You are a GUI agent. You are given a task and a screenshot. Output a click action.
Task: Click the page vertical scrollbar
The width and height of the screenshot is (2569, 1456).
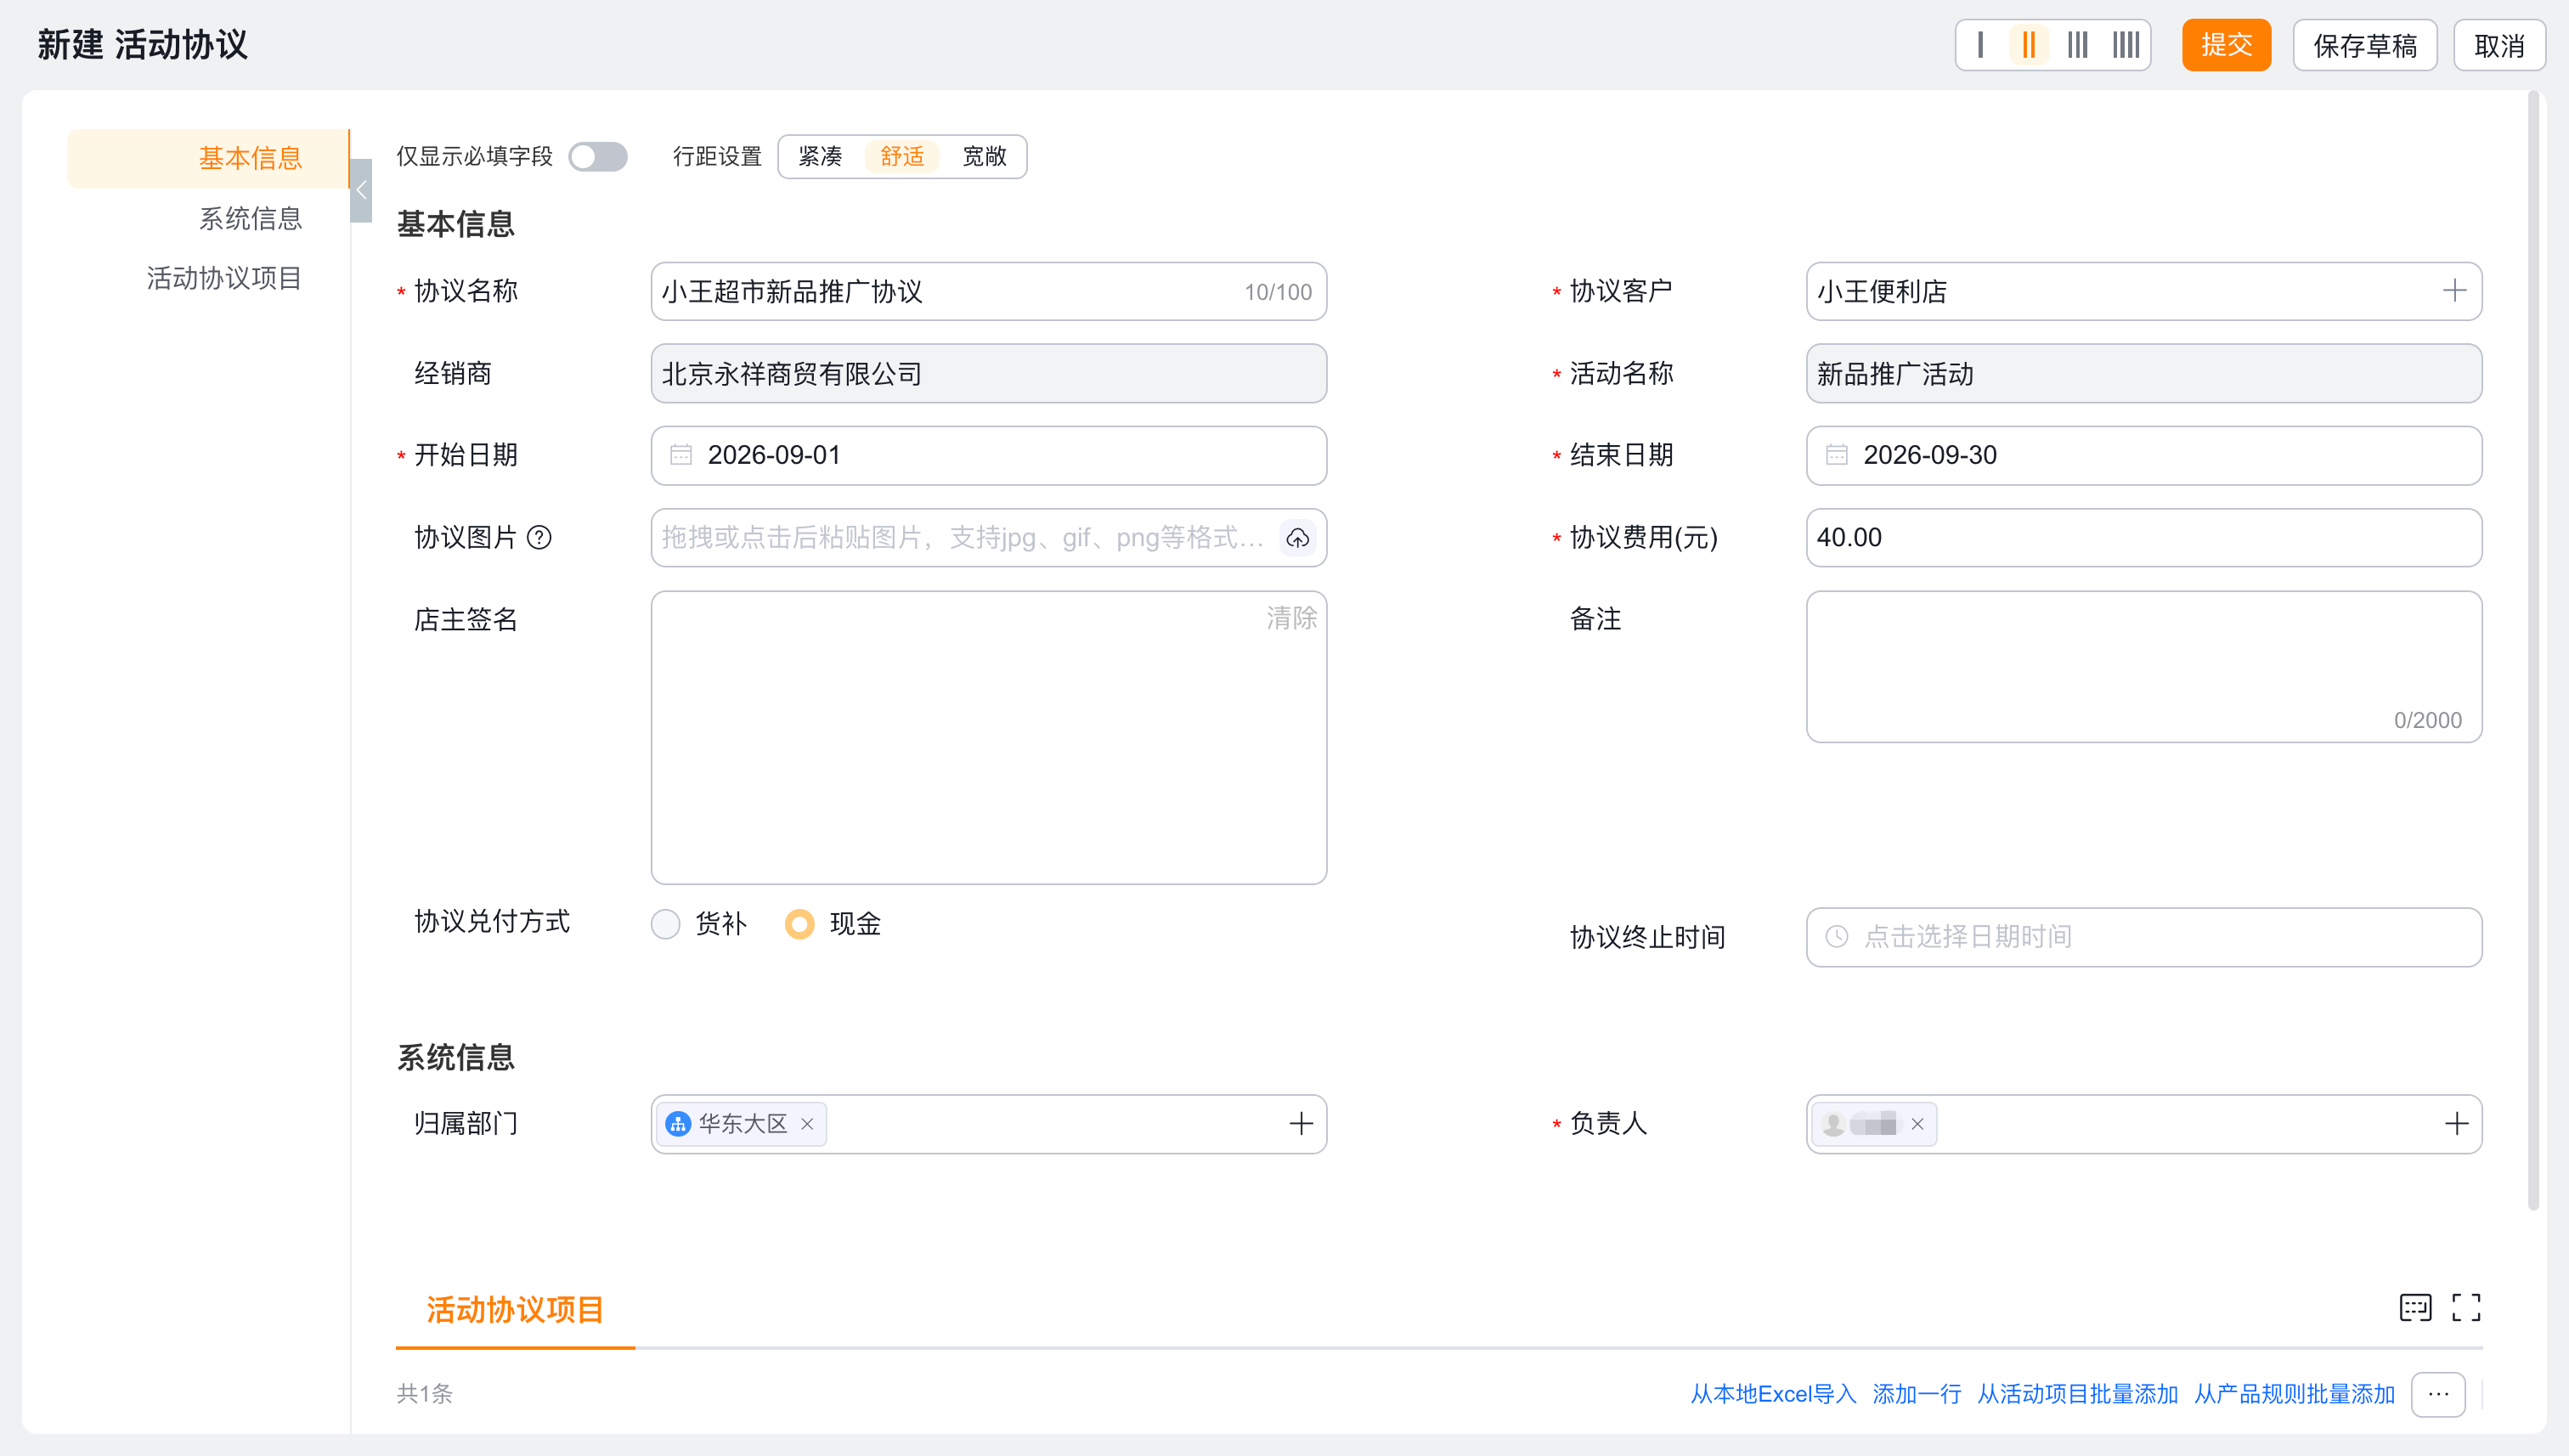click(x=2534, y=650)
